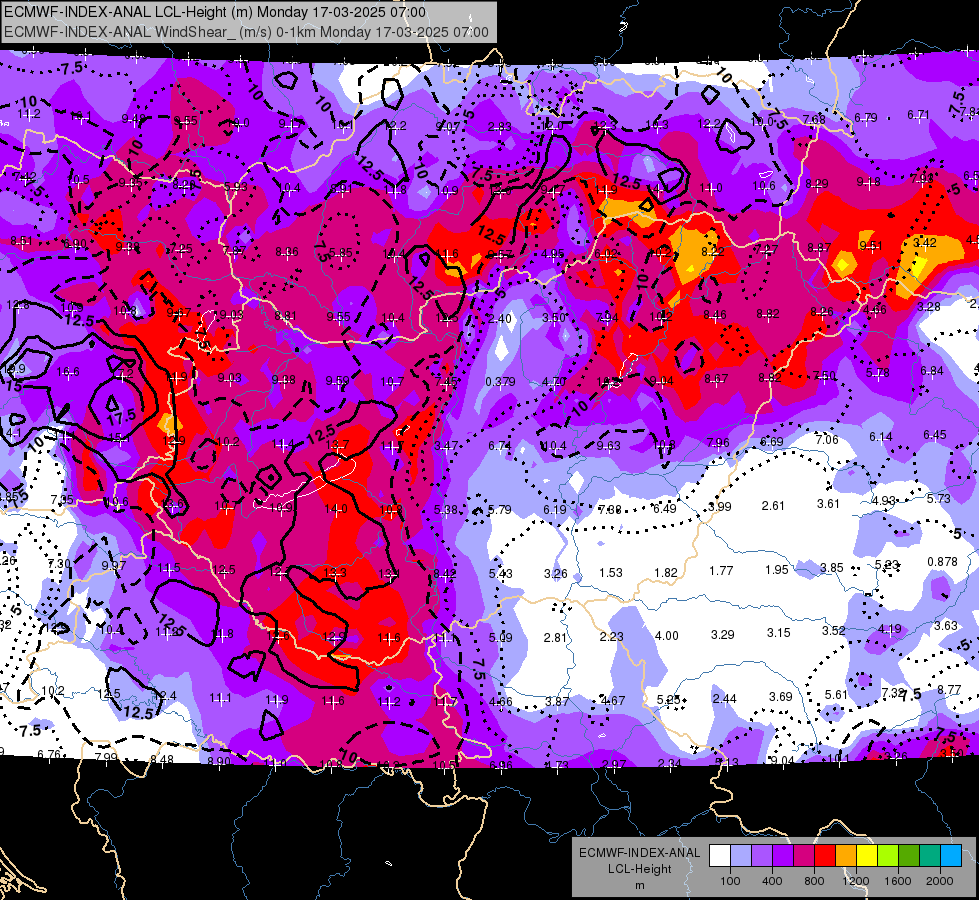Screen dimensions: 979x900
Task: Click the grid value 7.68
Action: tap(814, 119)
